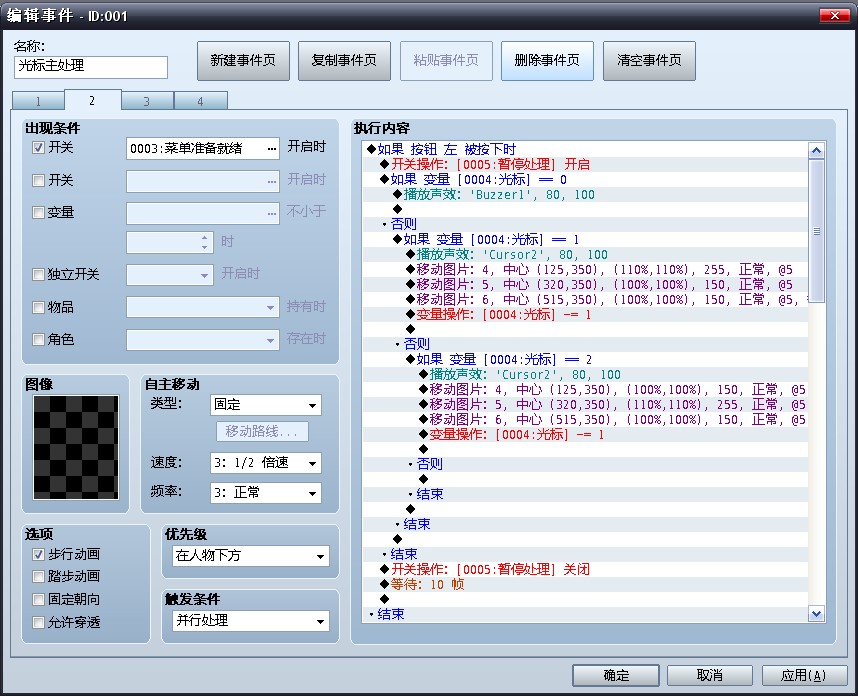This screenshot has width=858, height=696.
Task: Toggle the 步行动画 option
Action: click(38, 554)
